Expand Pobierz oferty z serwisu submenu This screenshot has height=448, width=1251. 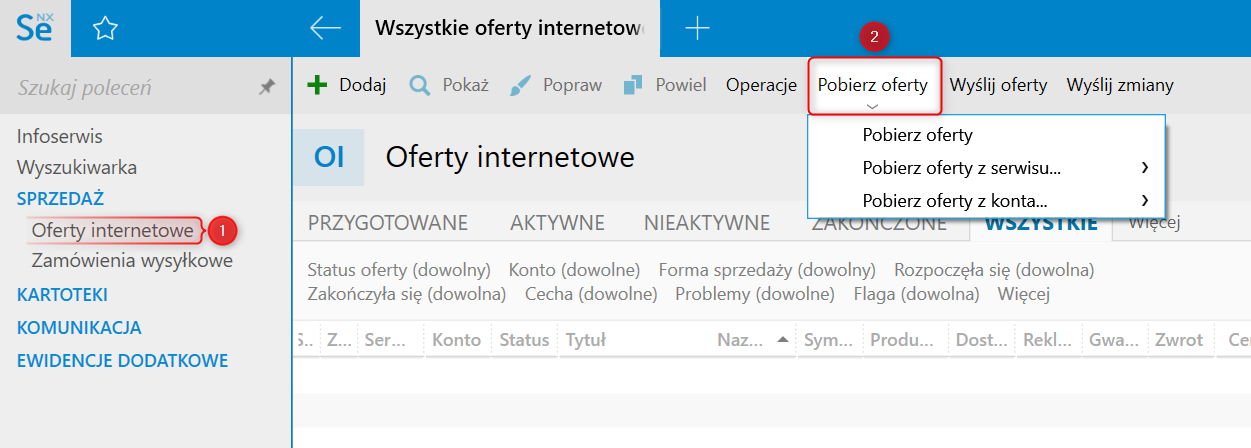click(1144, 167)
